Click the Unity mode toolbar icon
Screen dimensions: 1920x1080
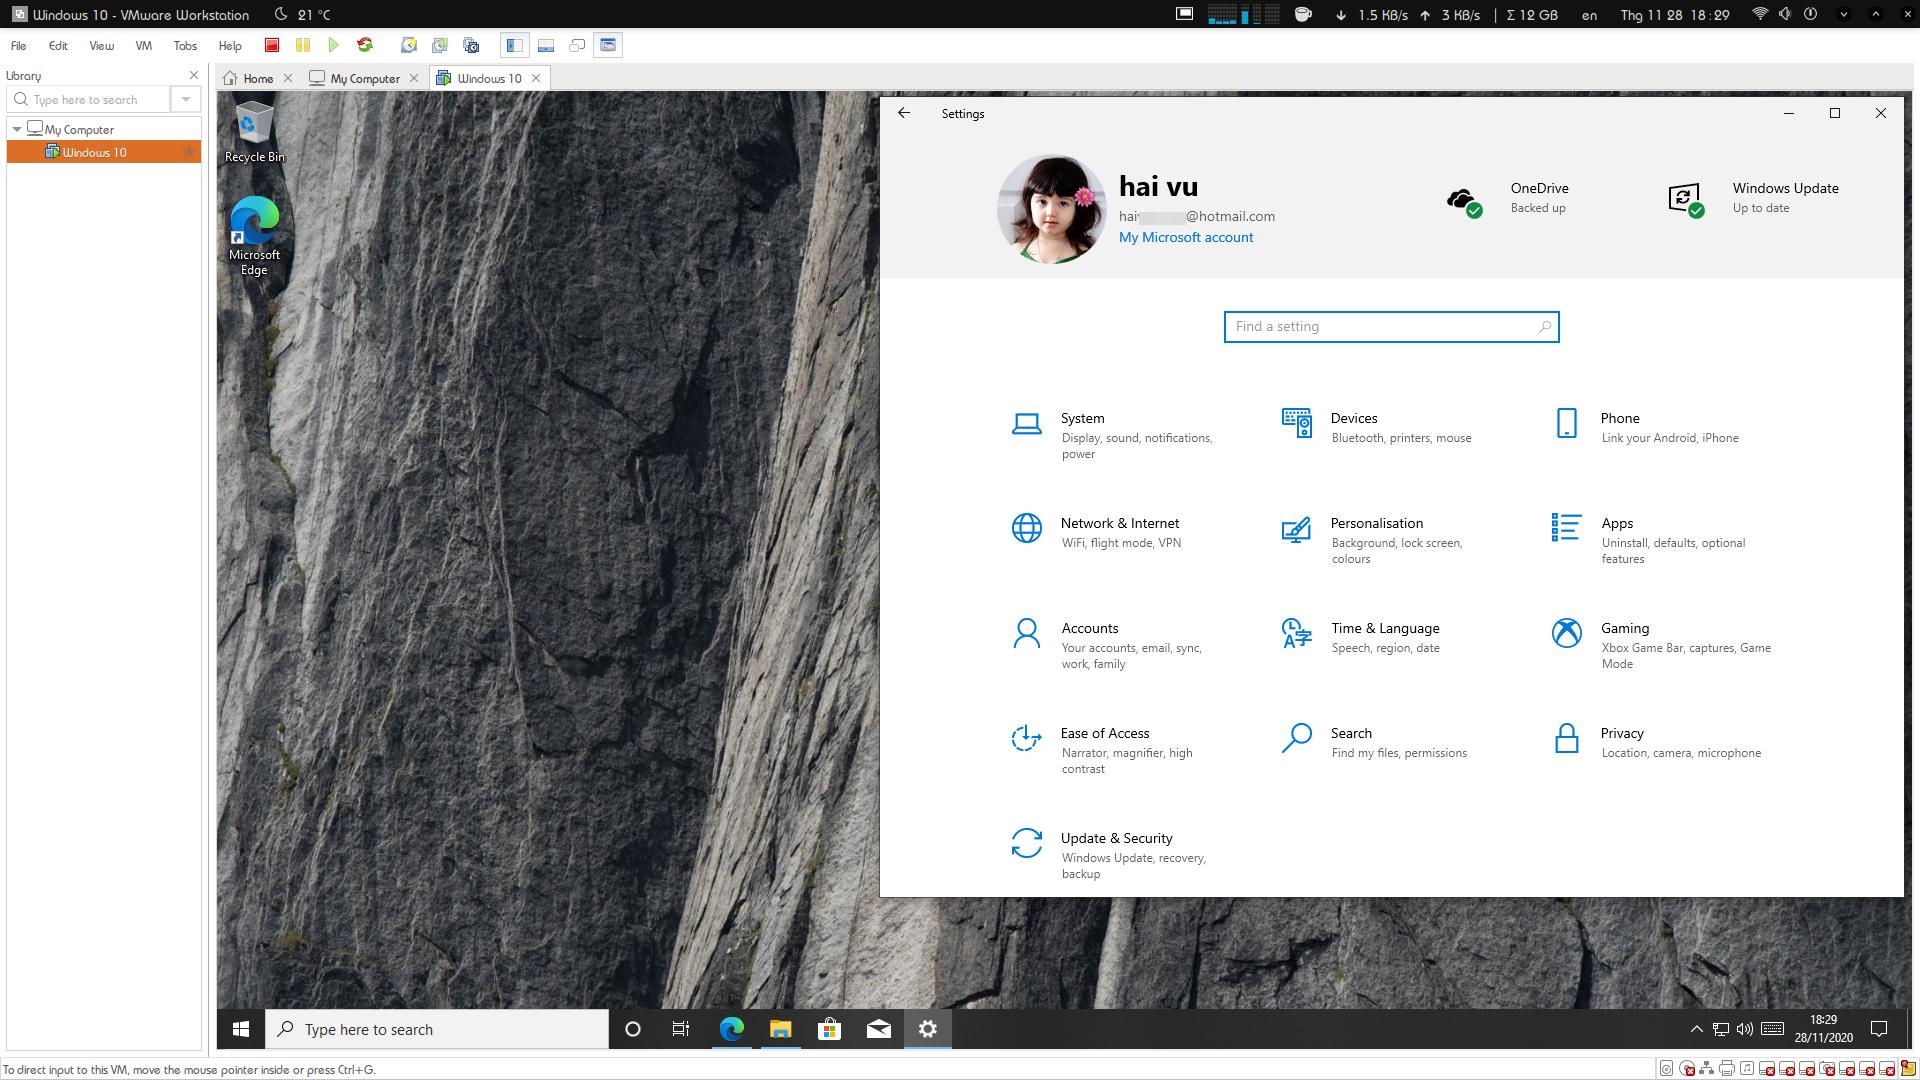coord(577,45)
